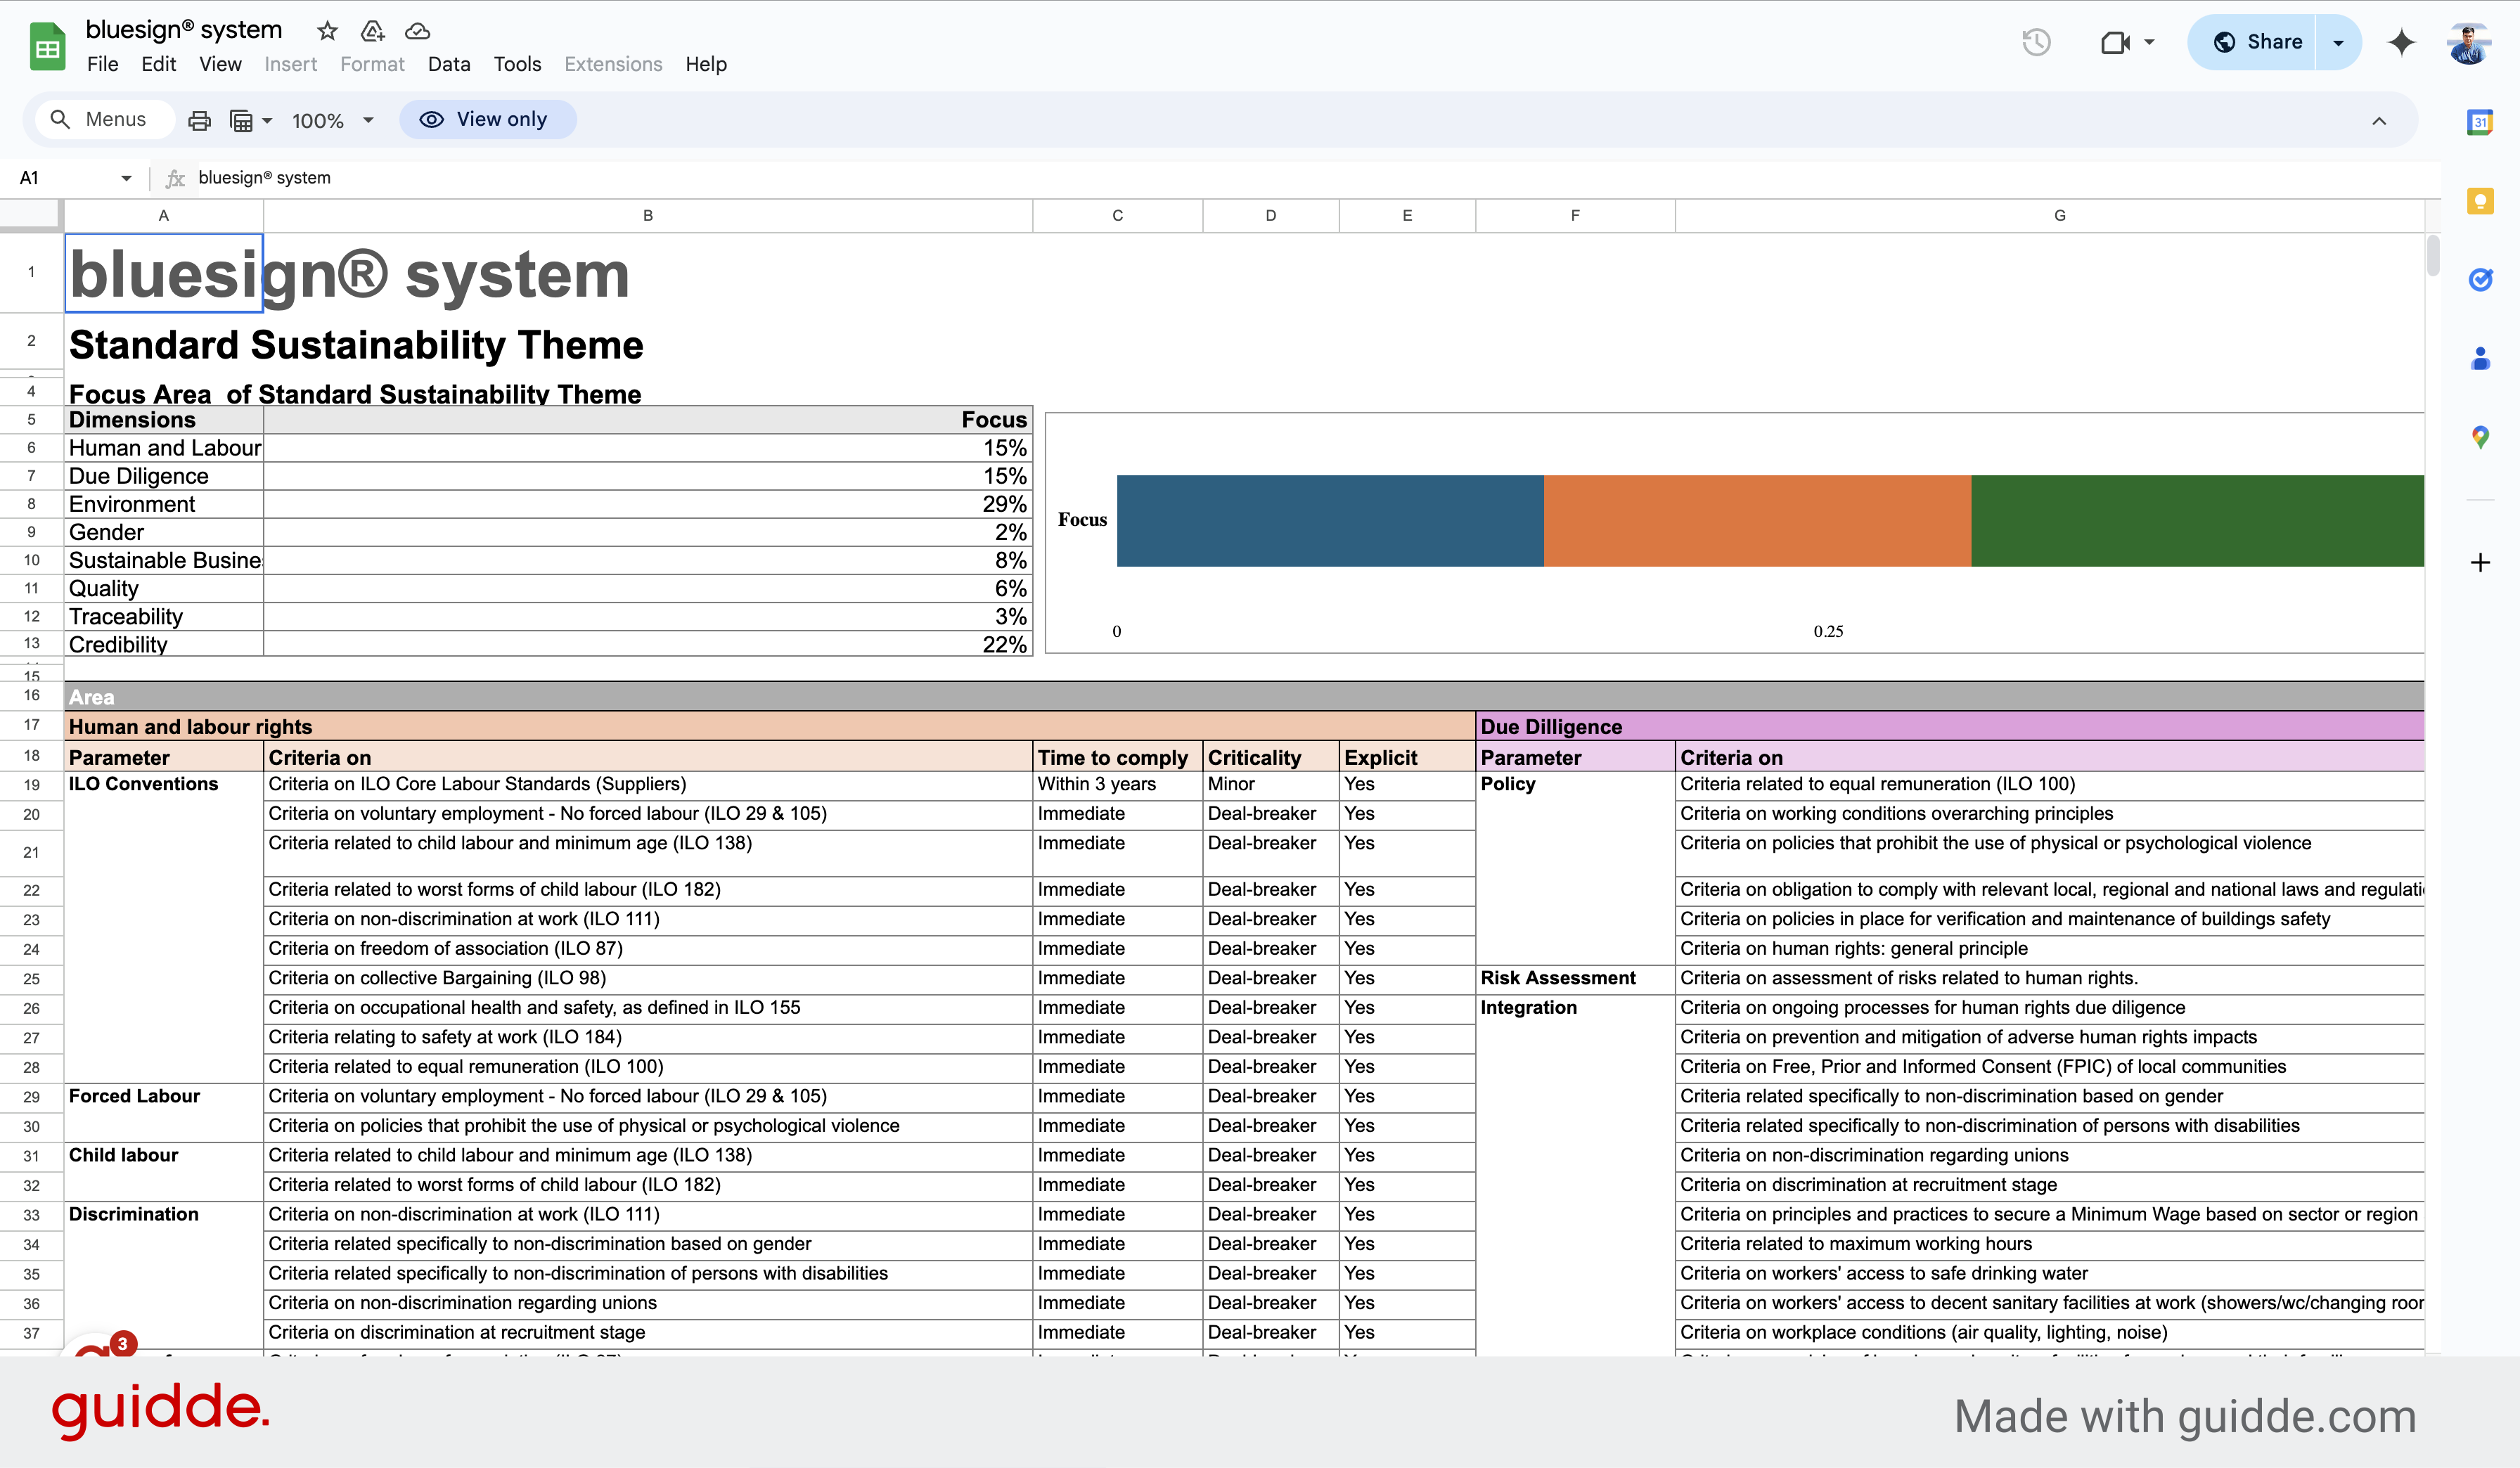Open Google Tasks side panel

pyautogui.click(x=2480, y=280)
